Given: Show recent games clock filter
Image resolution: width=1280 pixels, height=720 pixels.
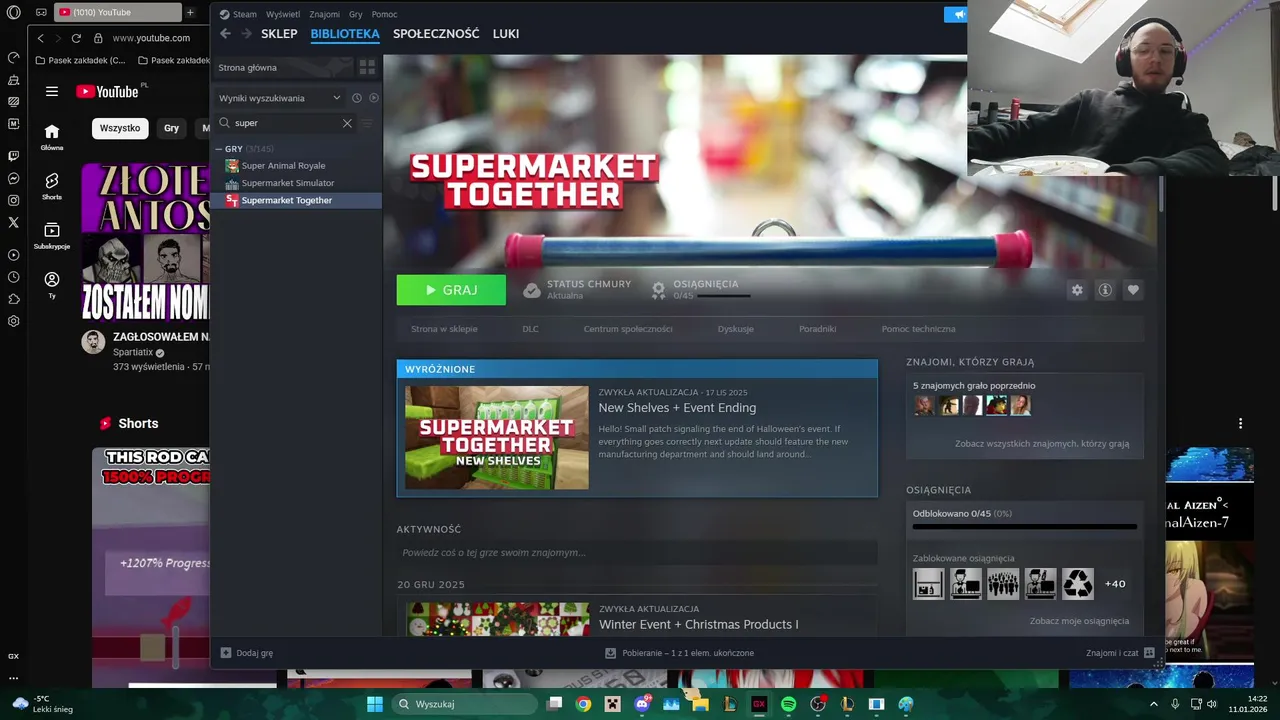Looking at the screenshot, I should [x=356, y=98].
